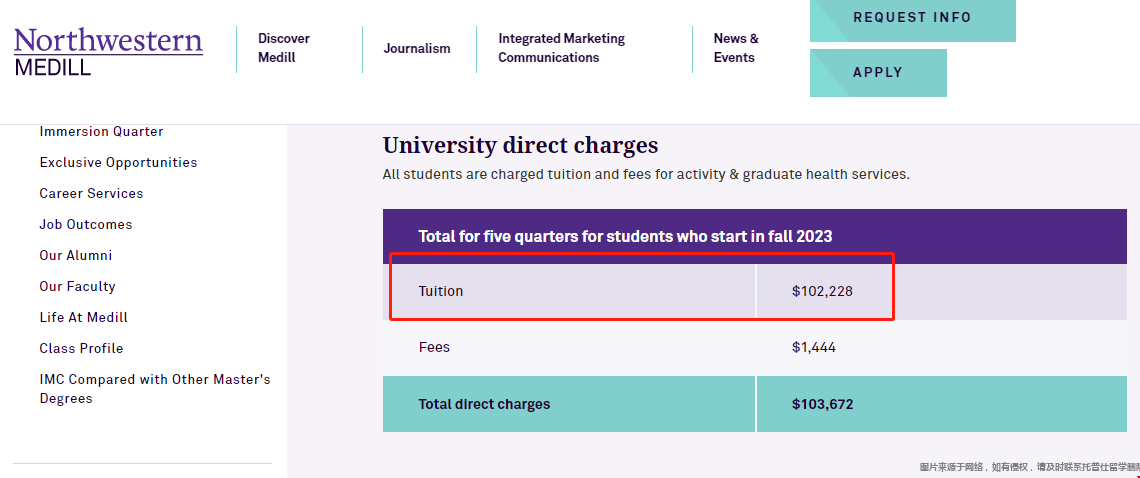1140x478 pixels.
Task: Click the Total direct charges $103,672 value
Action: [822, 405]
